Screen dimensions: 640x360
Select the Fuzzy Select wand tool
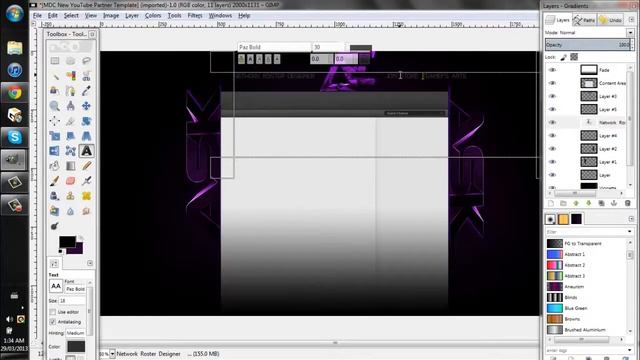tap(55, 76)
